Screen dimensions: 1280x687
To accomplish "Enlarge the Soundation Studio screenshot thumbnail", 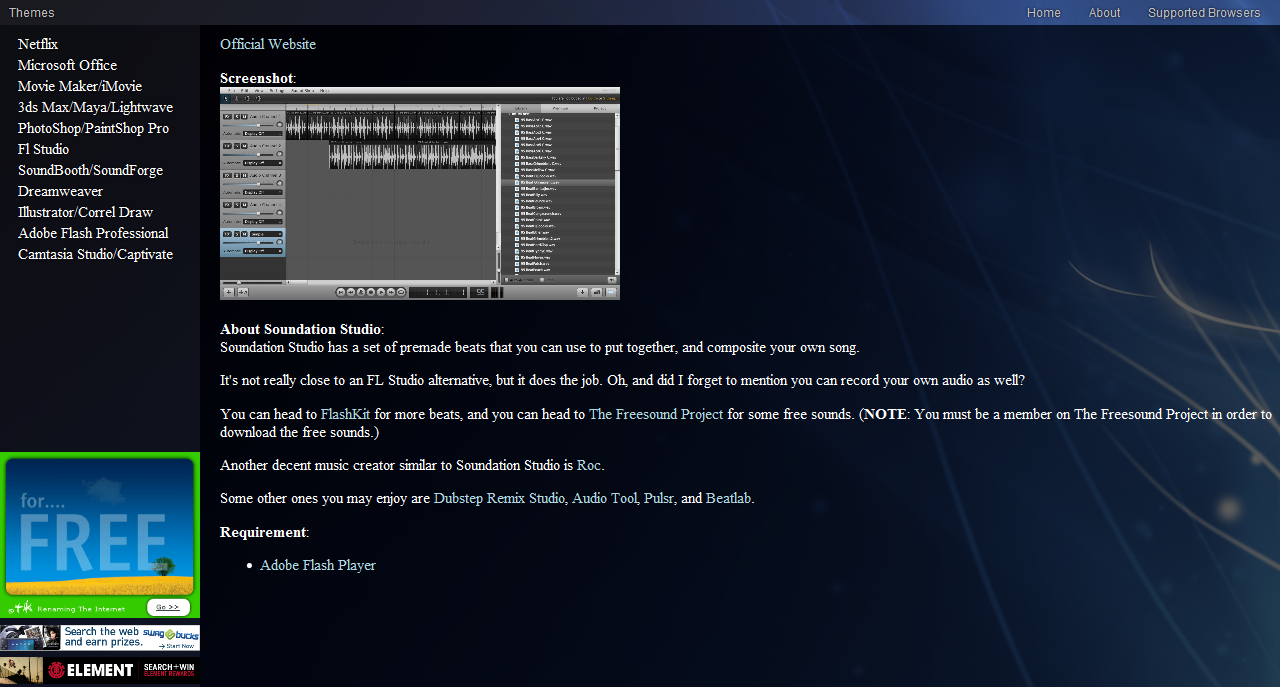I will tap(420, 193).
